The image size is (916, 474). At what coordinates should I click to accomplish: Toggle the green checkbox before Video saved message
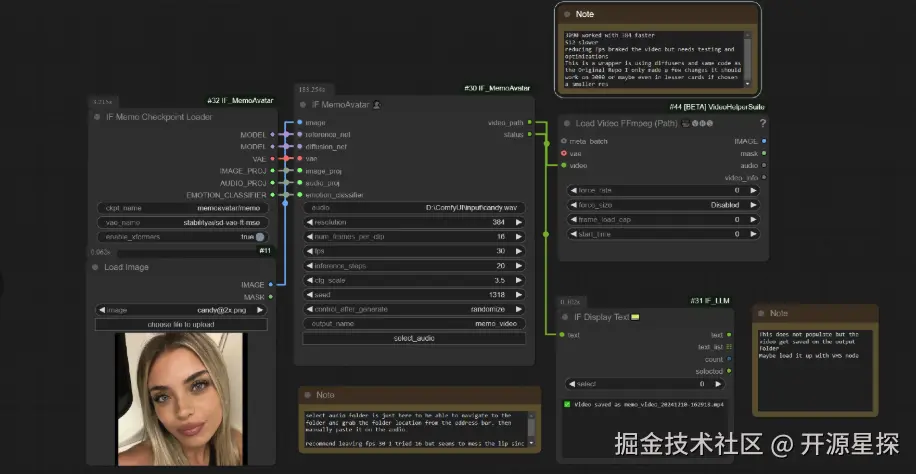[567, 404]
